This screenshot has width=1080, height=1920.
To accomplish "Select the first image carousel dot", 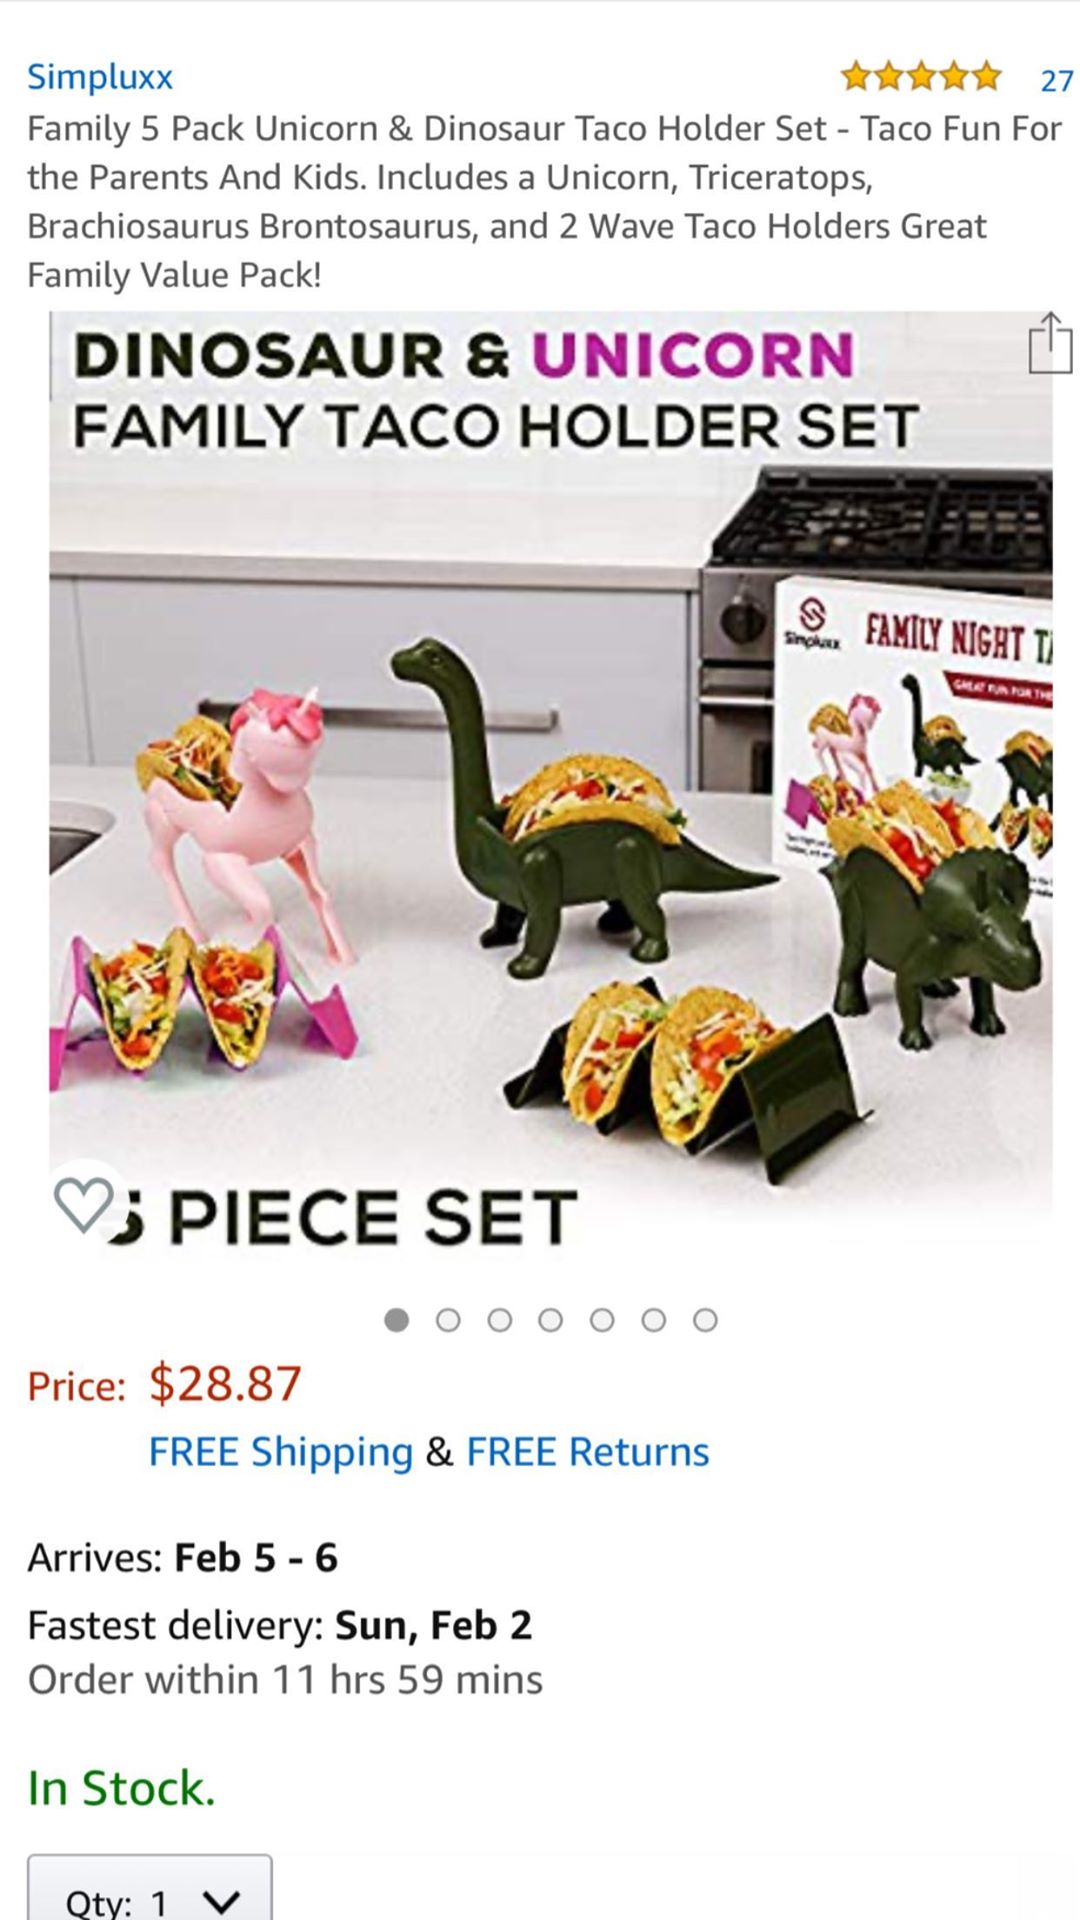I will (397, 1320).
